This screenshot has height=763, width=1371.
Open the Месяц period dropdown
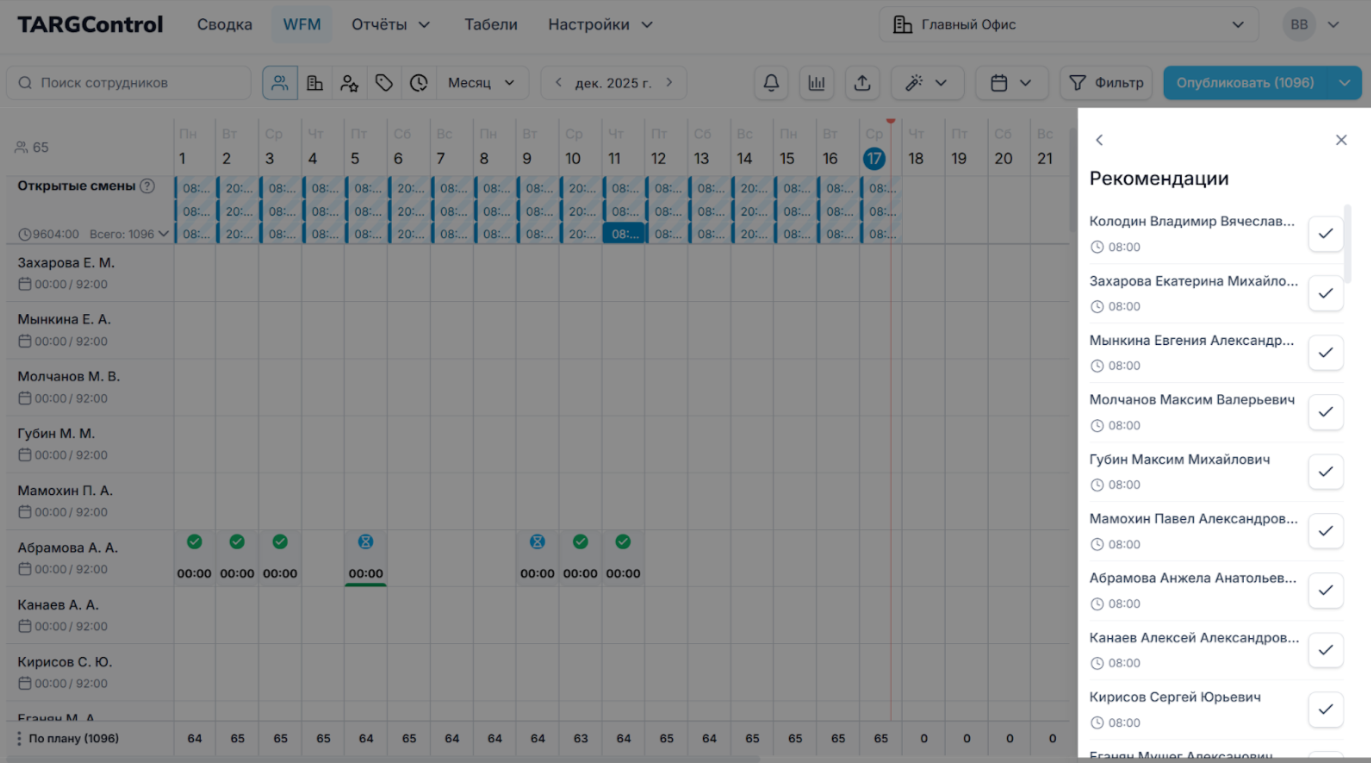tap(481, 83)
